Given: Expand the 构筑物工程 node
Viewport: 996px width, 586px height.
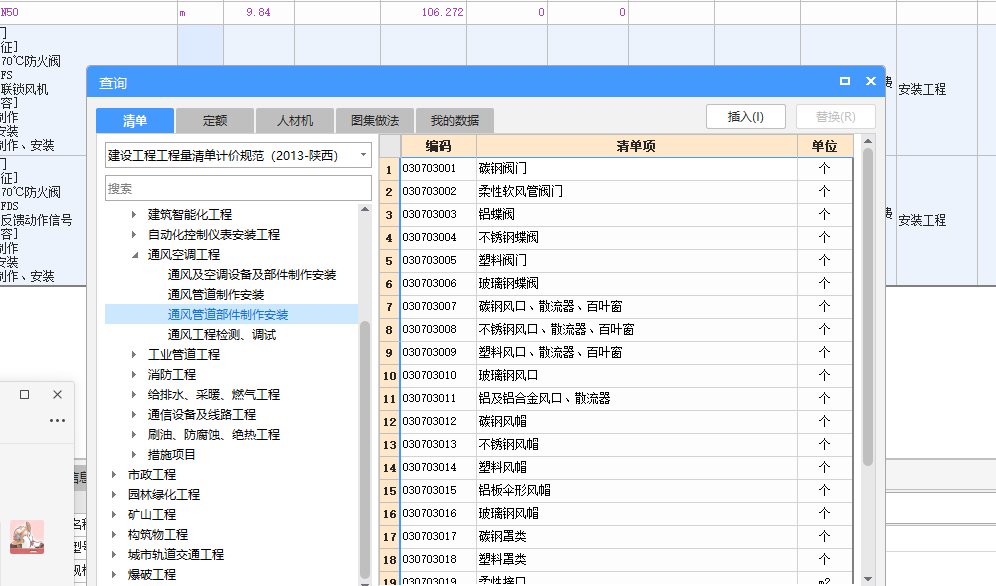Looking at the screenshot, I should [x=114, y=535].
